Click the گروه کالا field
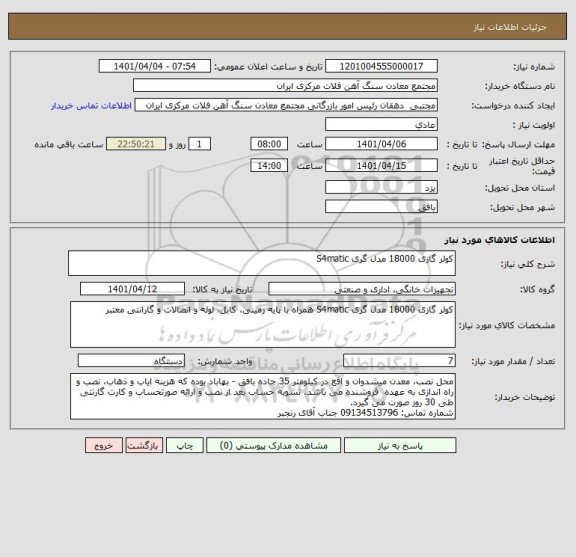The width and height of the screenshot is (576, 557). [x=362, y=289]
